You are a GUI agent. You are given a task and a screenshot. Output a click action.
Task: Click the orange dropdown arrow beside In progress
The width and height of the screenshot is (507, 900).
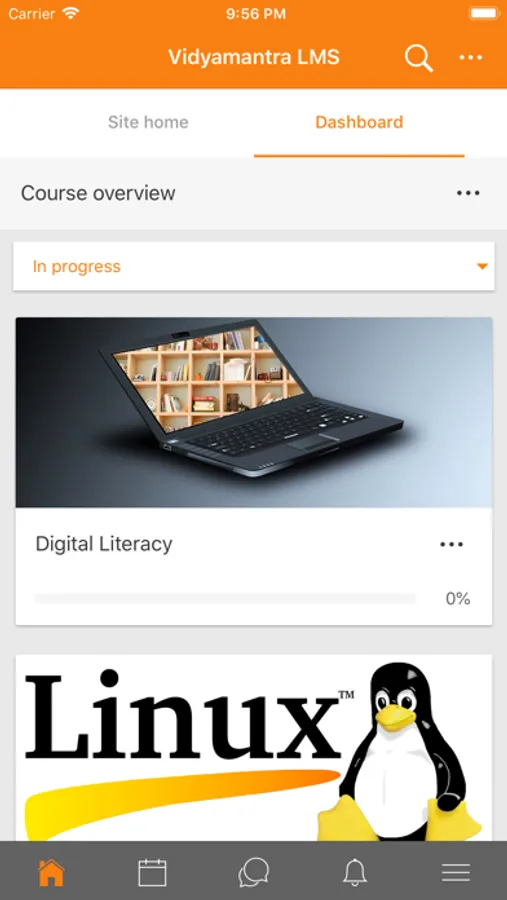(482, 266)
